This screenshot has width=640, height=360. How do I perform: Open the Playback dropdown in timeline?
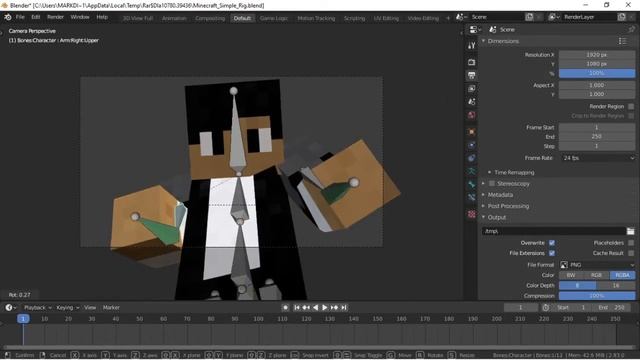click(38, 307)
